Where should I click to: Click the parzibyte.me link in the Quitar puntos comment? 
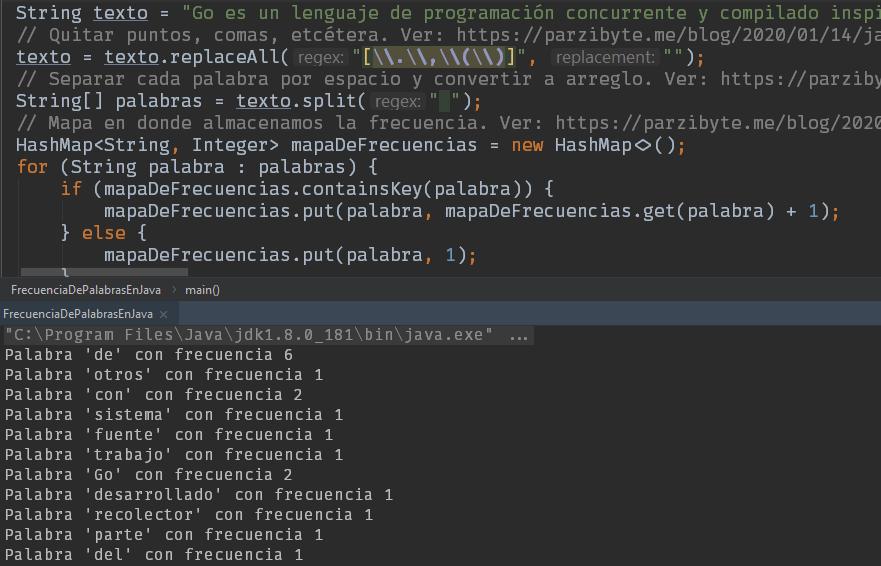[668, 35]
